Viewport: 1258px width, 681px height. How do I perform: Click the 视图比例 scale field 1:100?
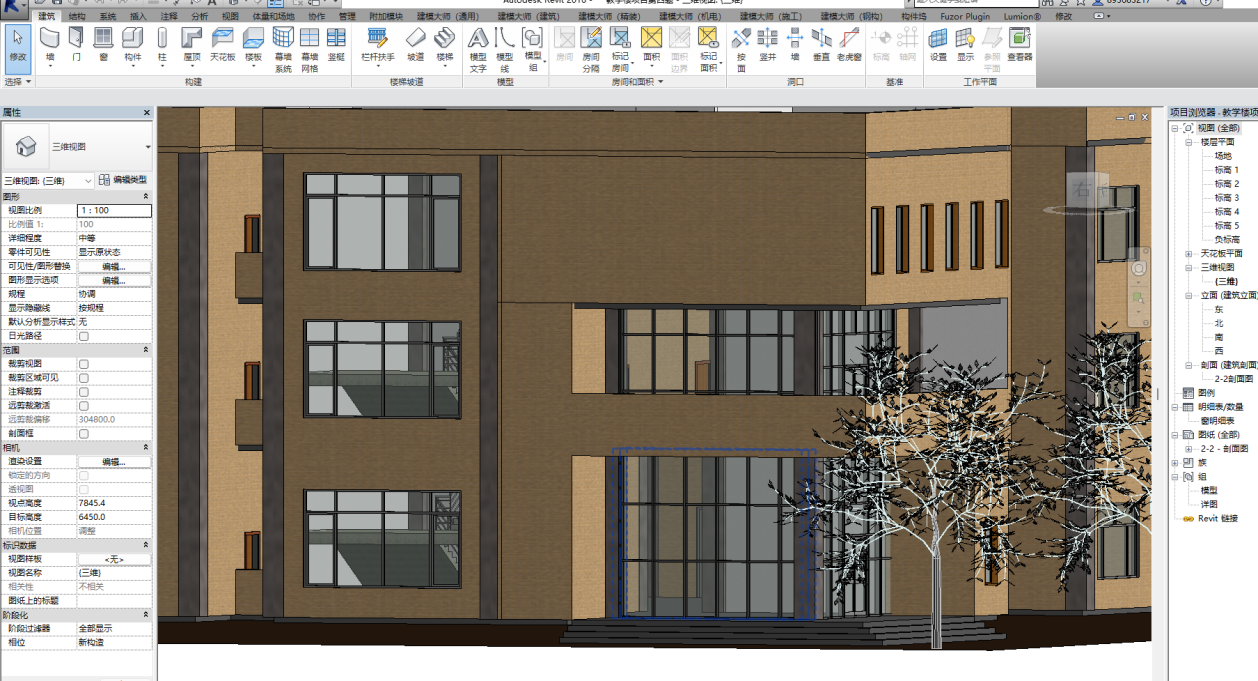[x=114, y=211]
